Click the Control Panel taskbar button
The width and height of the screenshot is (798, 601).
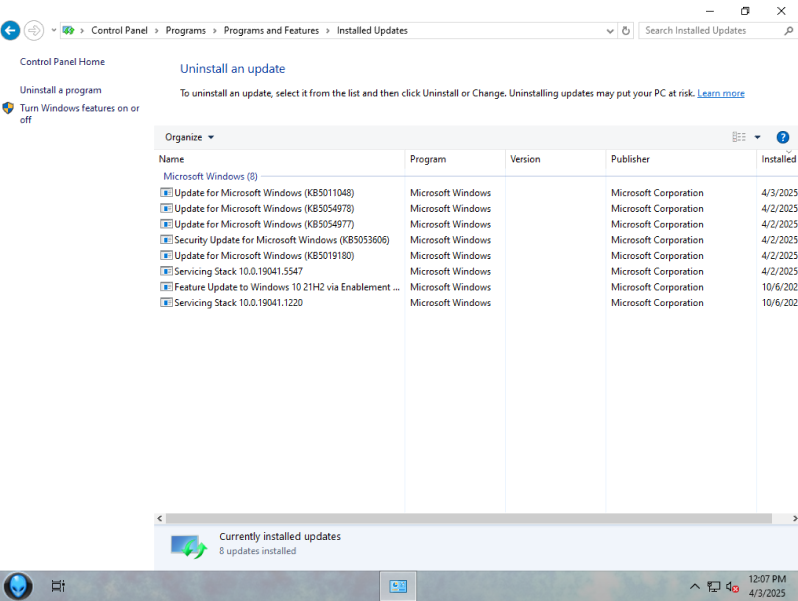click(x=398, y=586)
